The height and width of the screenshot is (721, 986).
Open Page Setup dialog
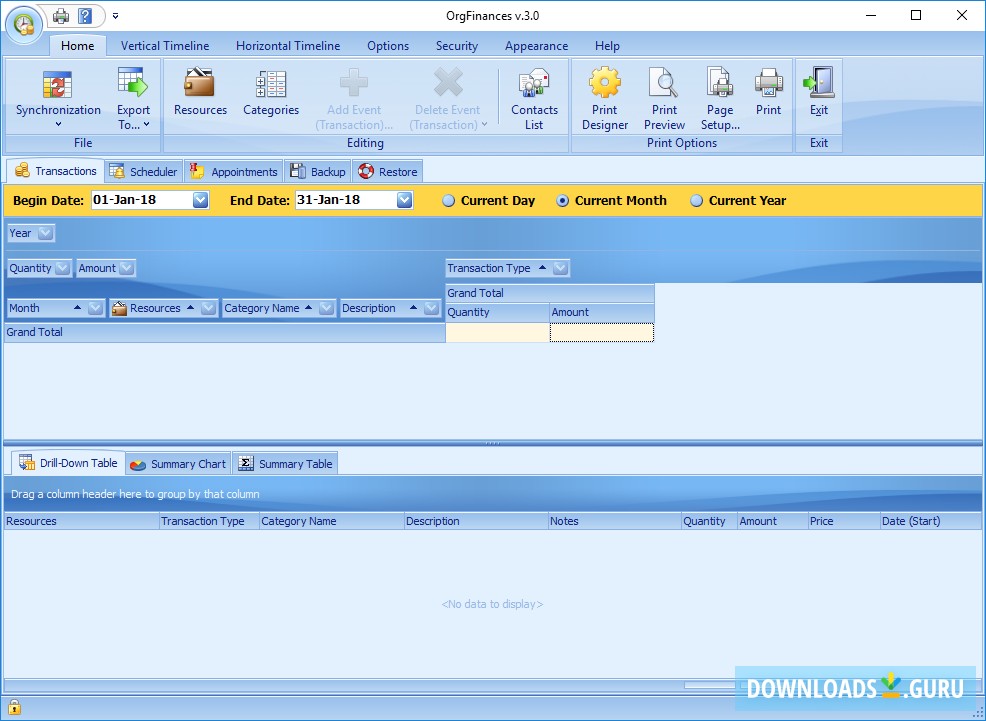720,99
